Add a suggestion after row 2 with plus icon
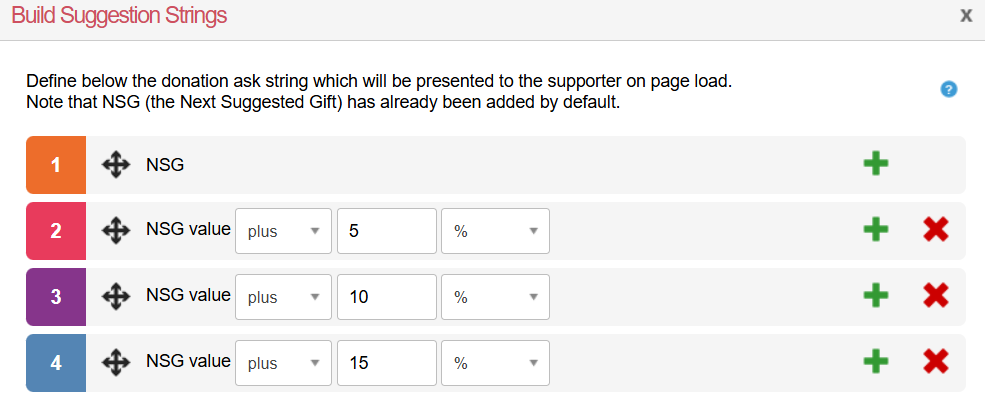This screenshot has width=985, height=405. (x=876, y=230)
